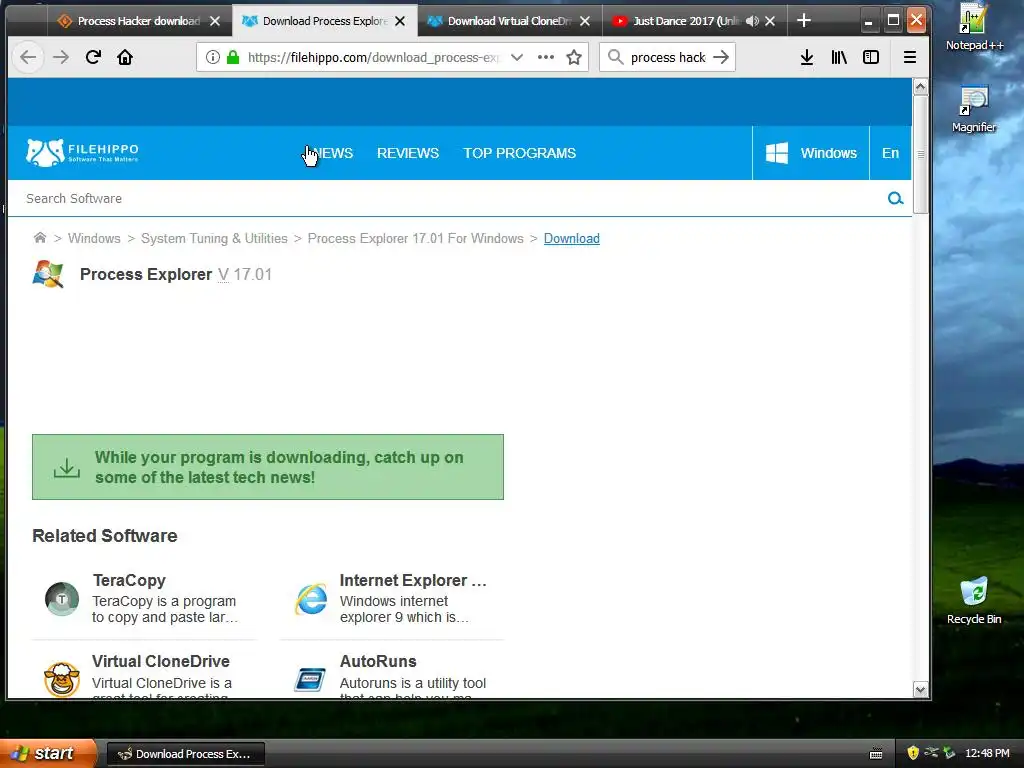Show site information icon in address bar

pyautogui.click(x=212, y=57)
